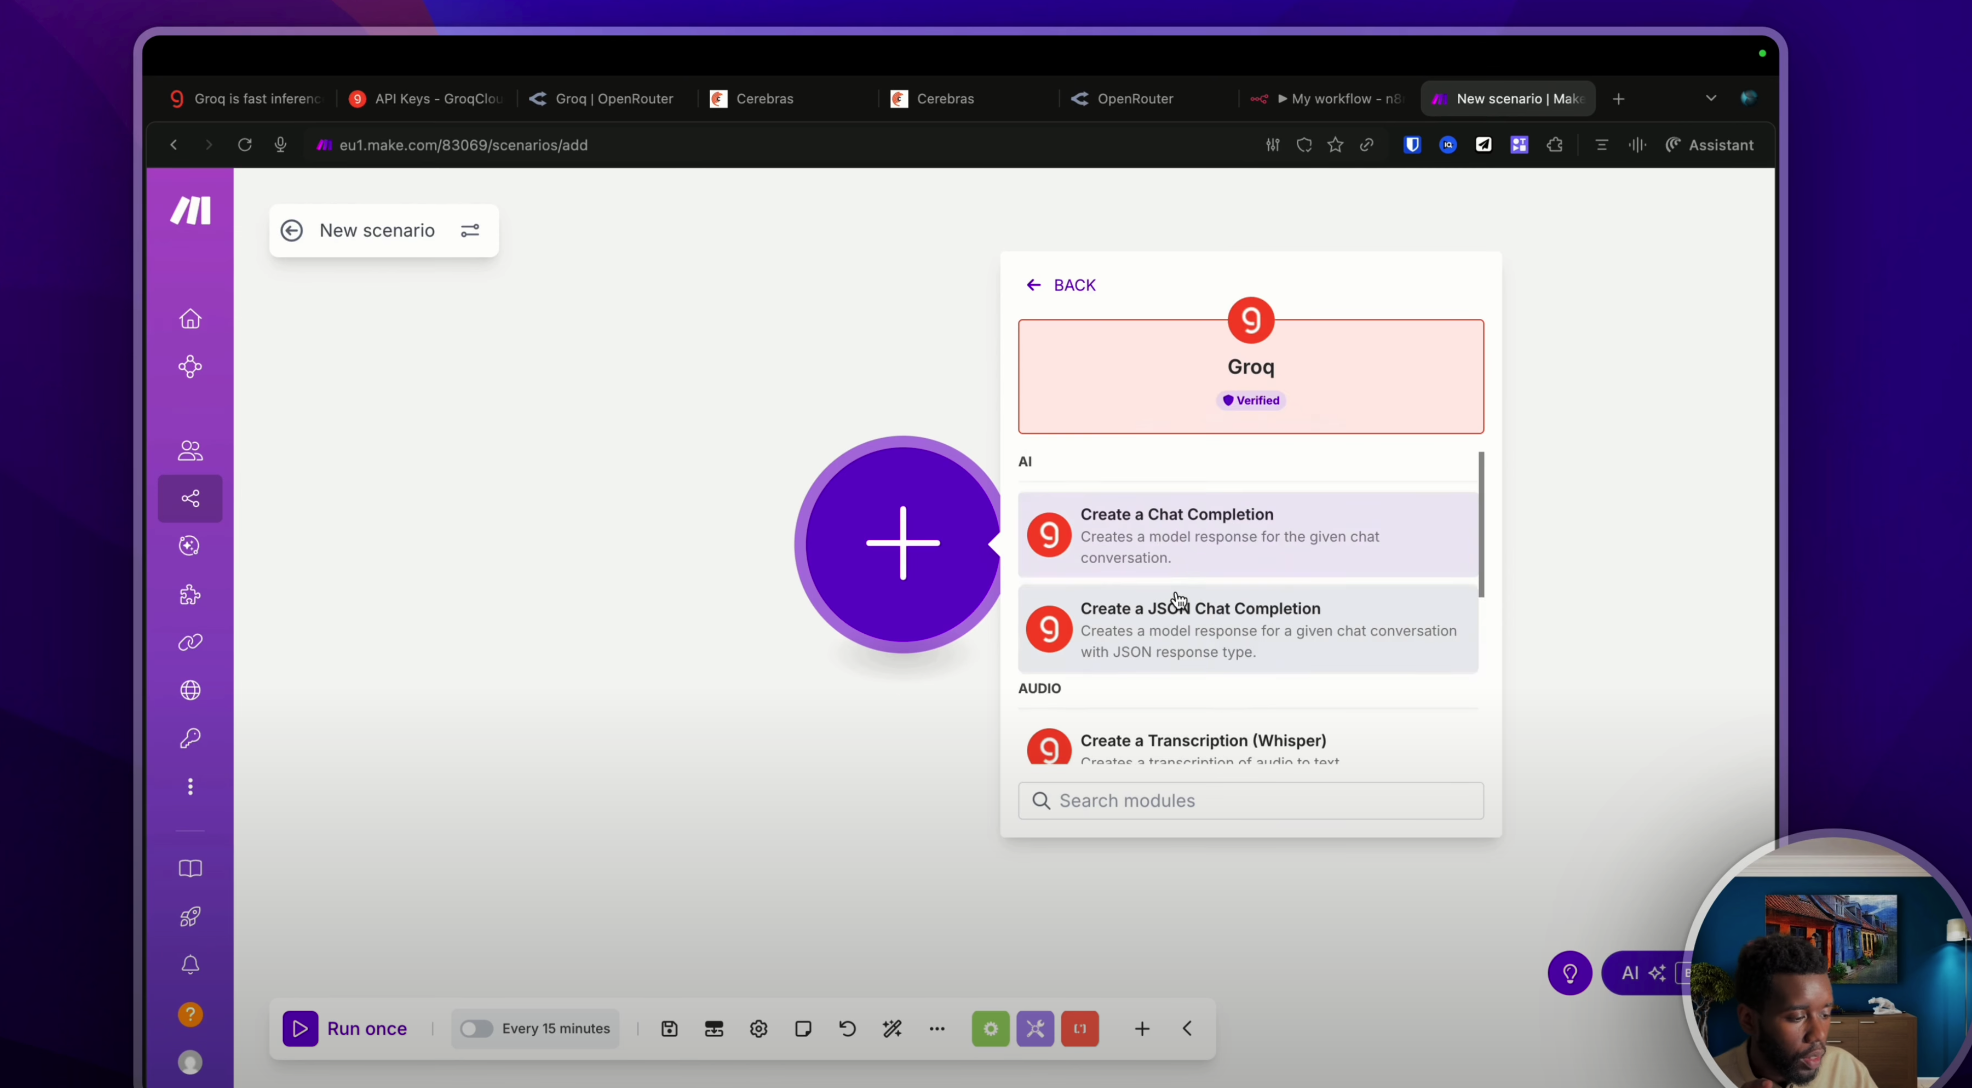
Task: Bookmark the page with the star icon
Action: (1335, 145)
